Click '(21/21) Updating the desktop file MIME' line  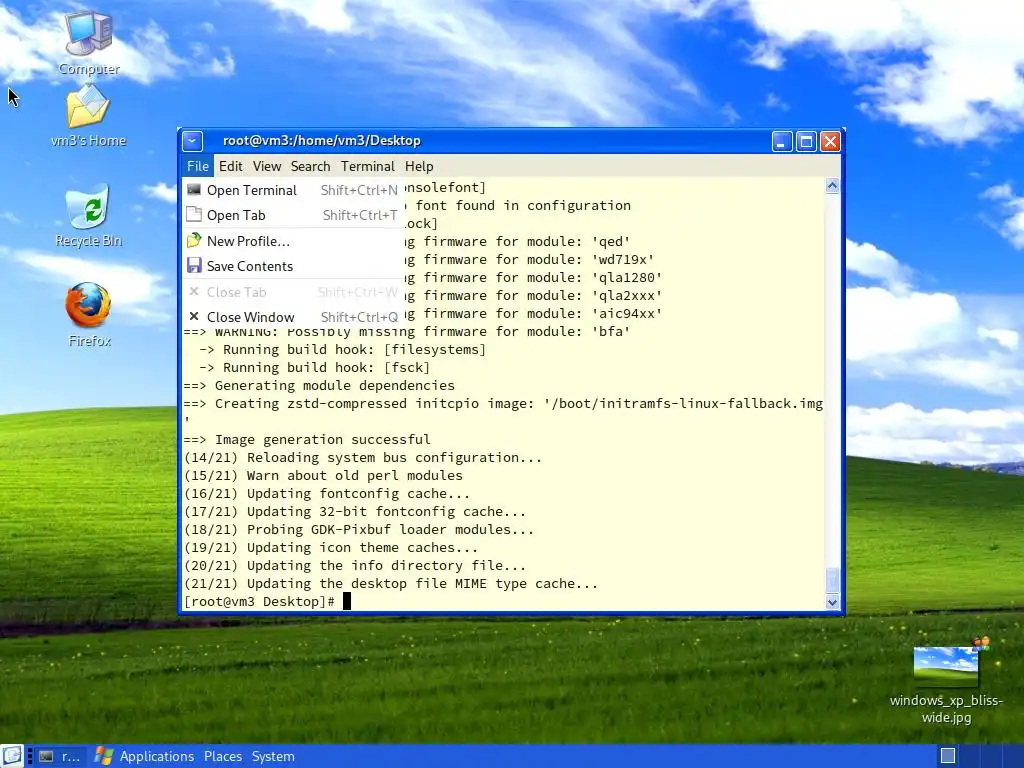coord(391,584)
